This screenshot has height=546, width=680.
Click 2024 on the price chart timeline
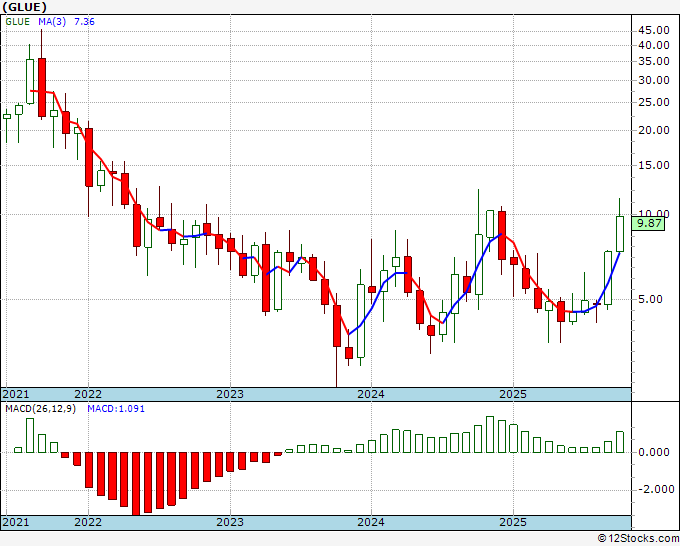[371, 394]
